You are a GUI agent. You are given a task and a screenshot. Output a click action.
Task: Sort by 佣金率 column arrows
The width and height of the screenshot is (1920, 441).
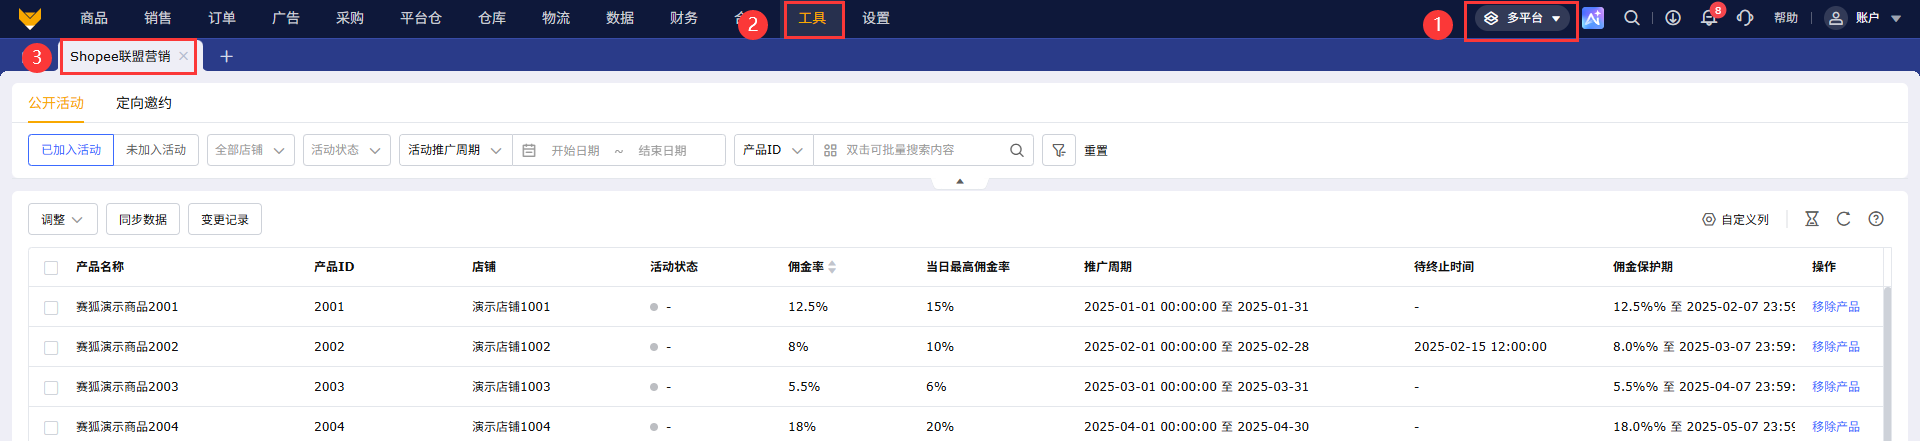click(832, 267)
